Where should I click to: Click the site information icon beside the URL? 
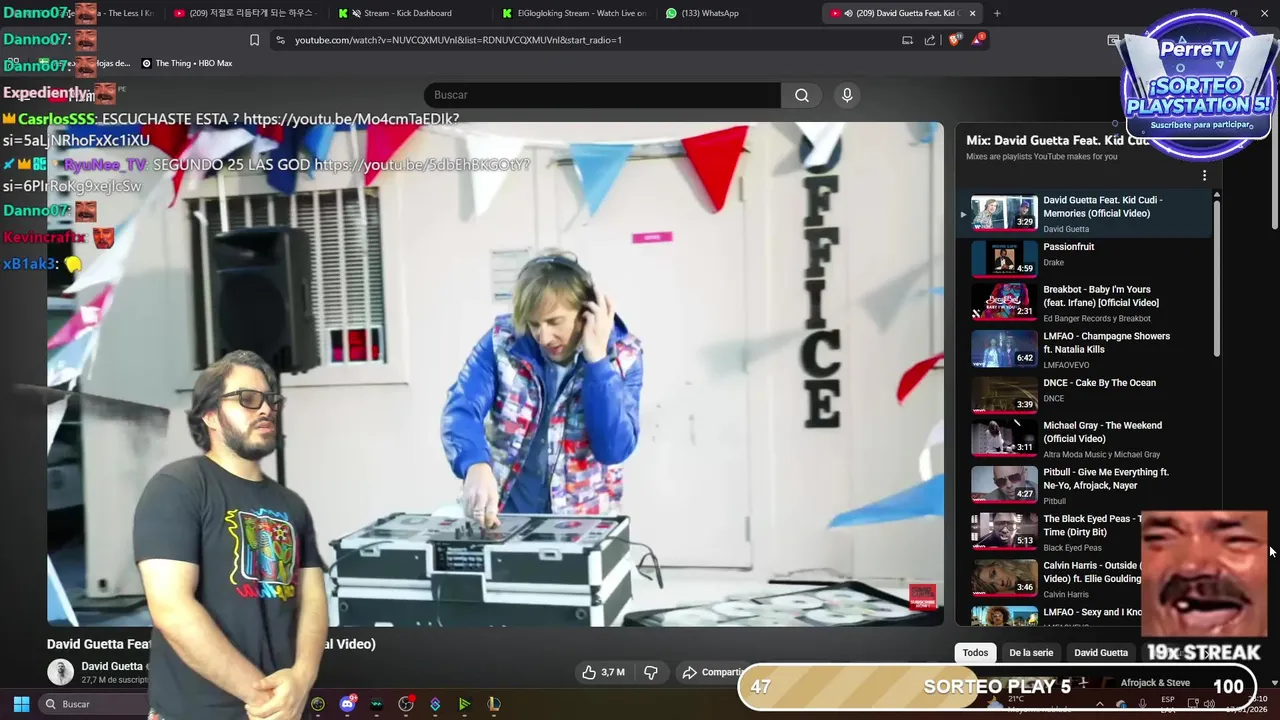click(x=280, y=40)
